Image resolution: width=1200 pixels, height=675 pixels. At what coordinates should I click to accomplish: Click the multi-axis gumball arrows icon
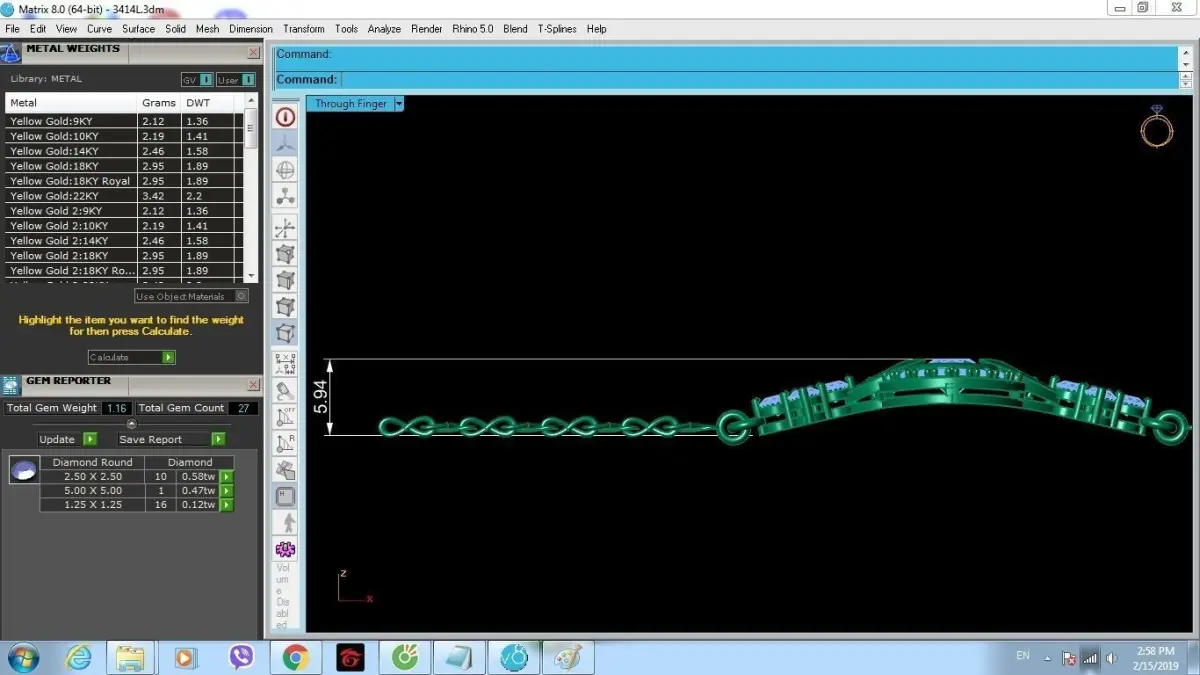pyautogui.click(x=285, y=228)
